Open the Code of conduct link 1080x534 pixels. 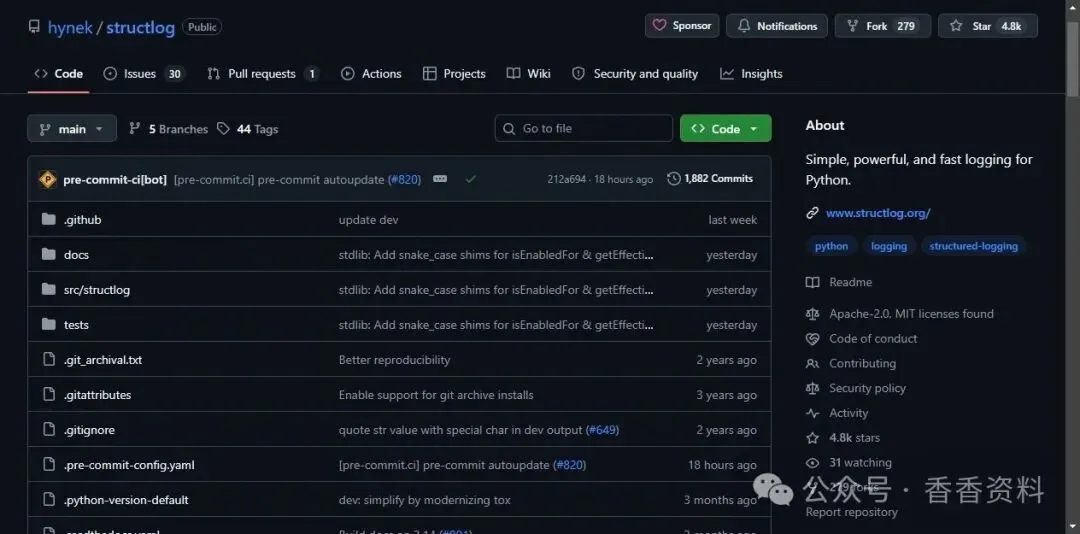click(x=862, y=339)
